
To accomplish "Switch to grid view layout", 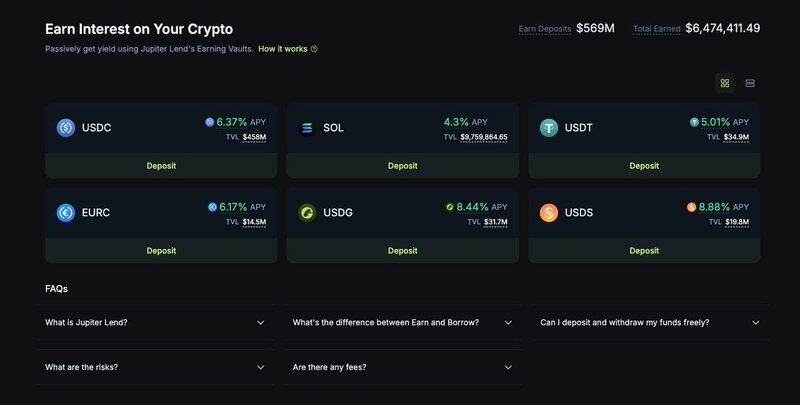I will click(x=725, y=83).
